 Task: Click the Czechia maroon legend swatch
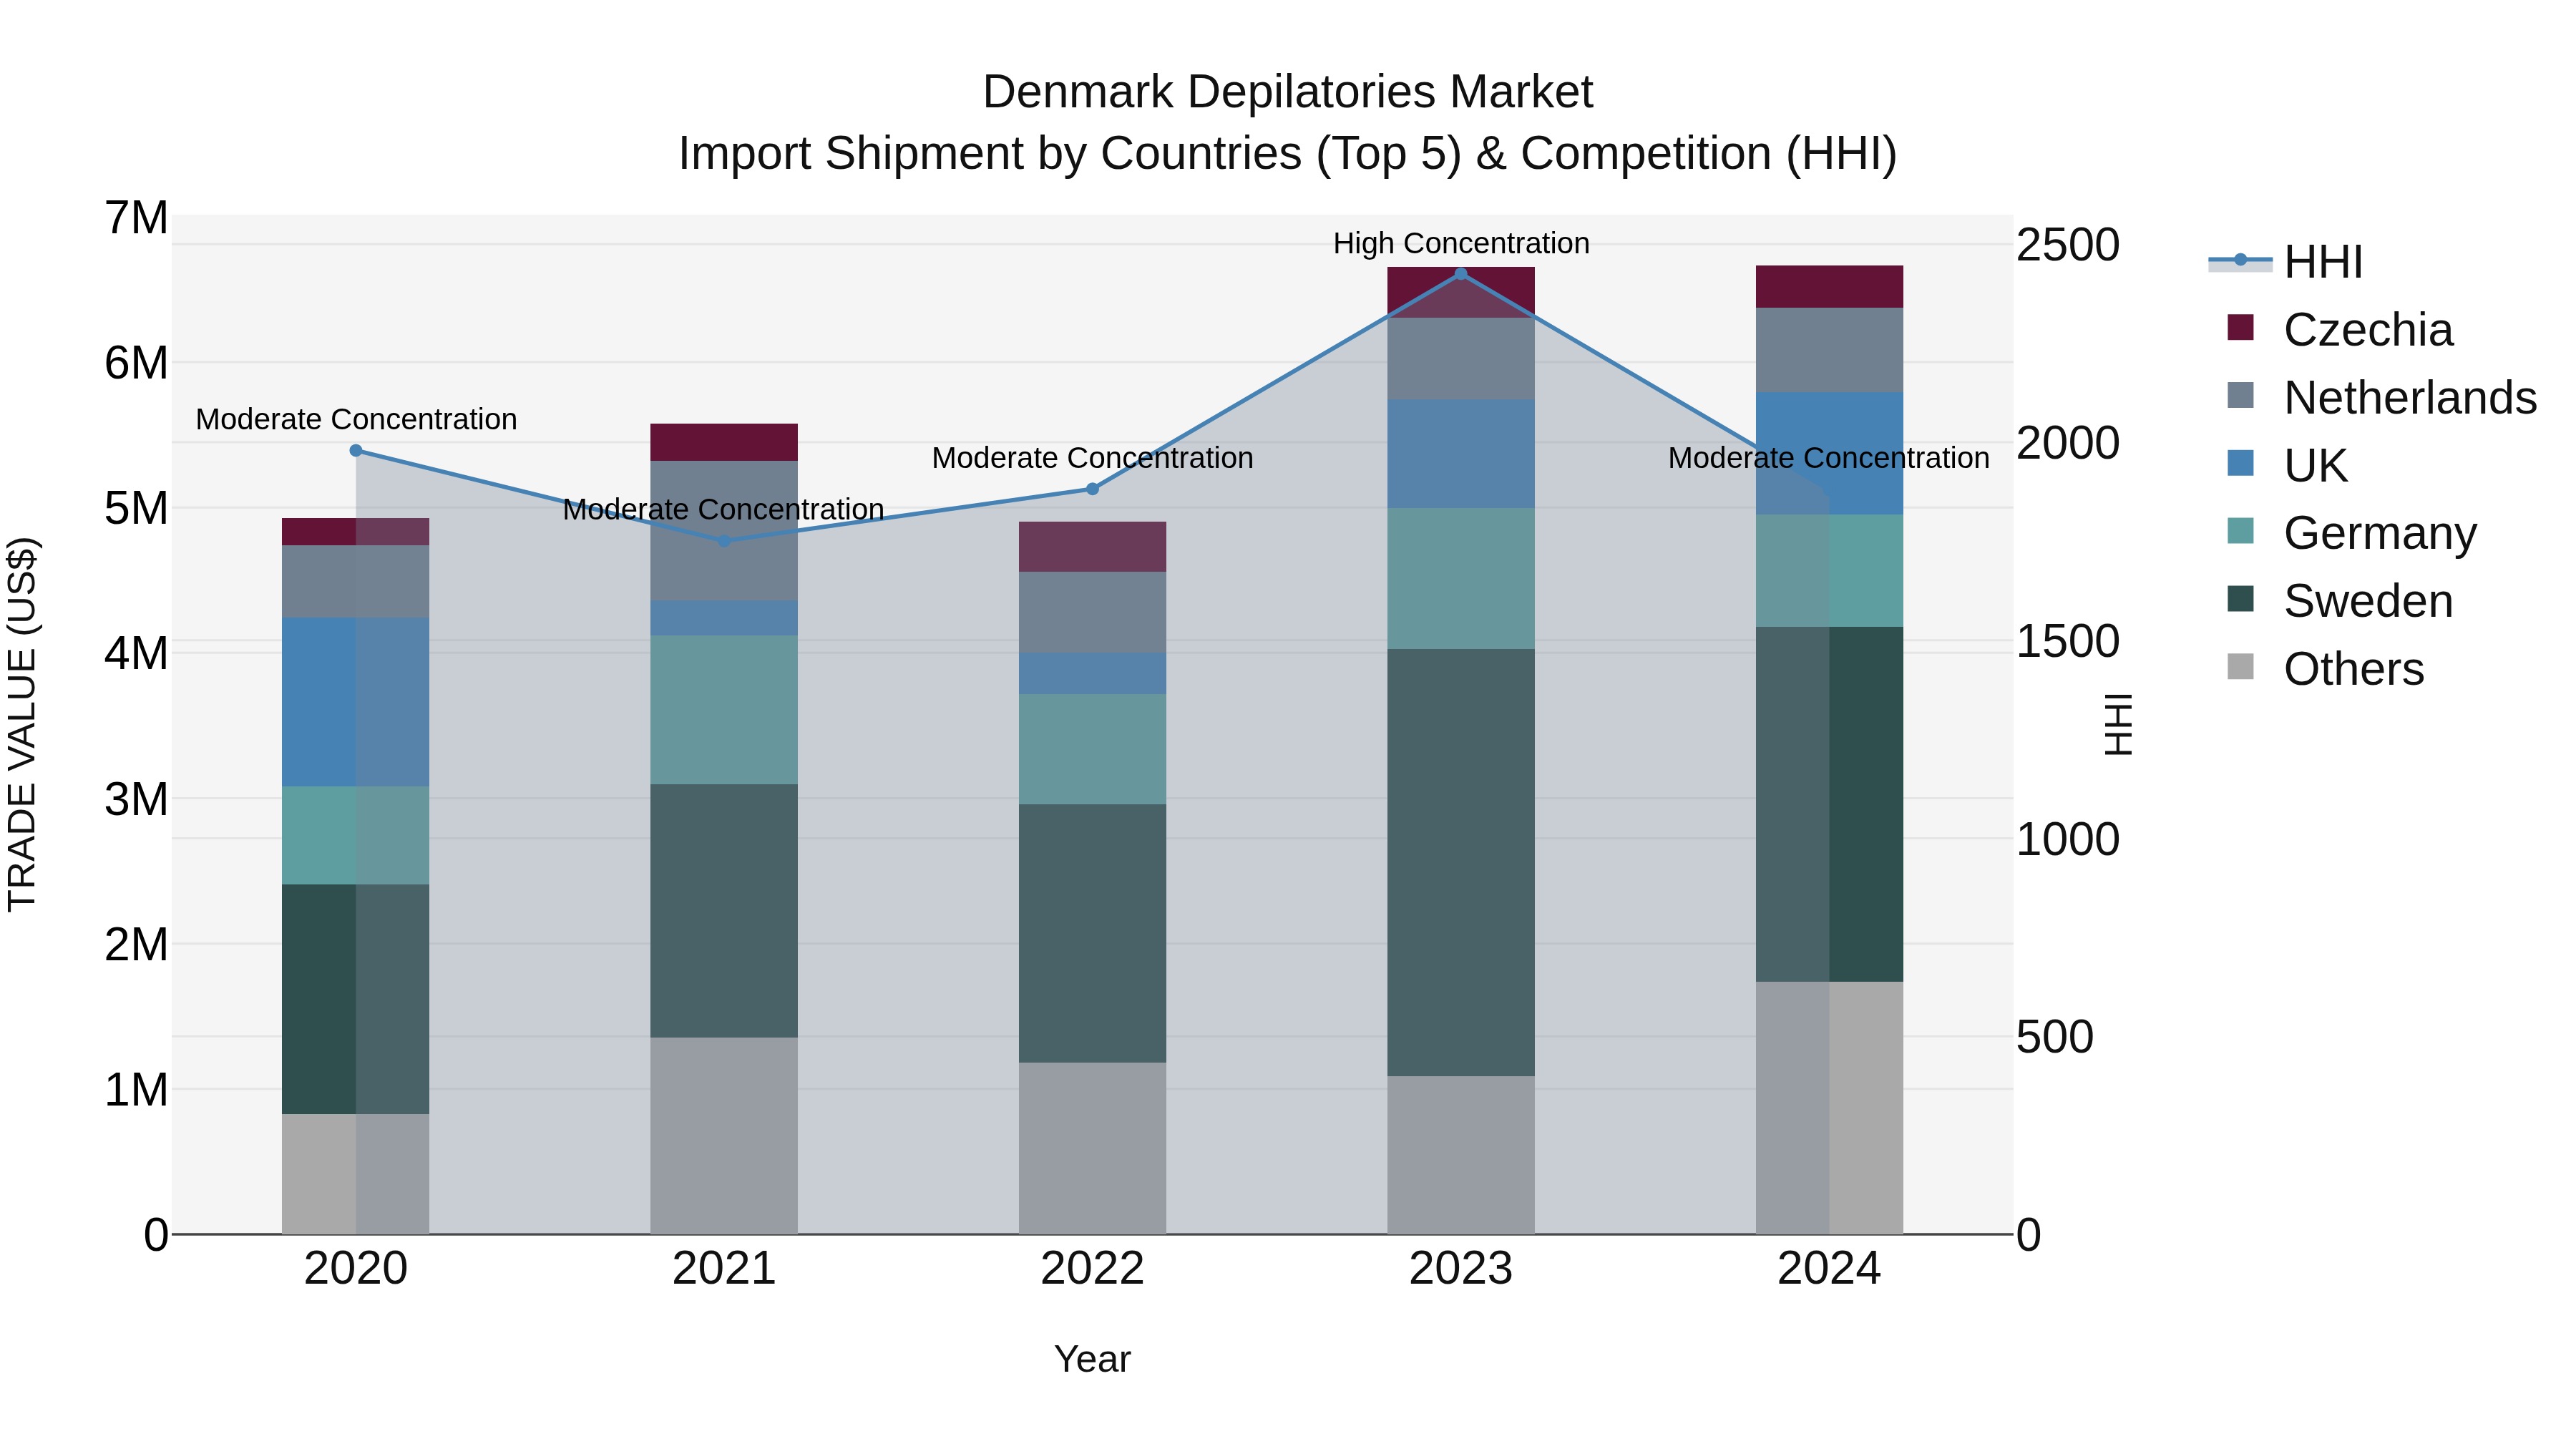[2241, 327]
